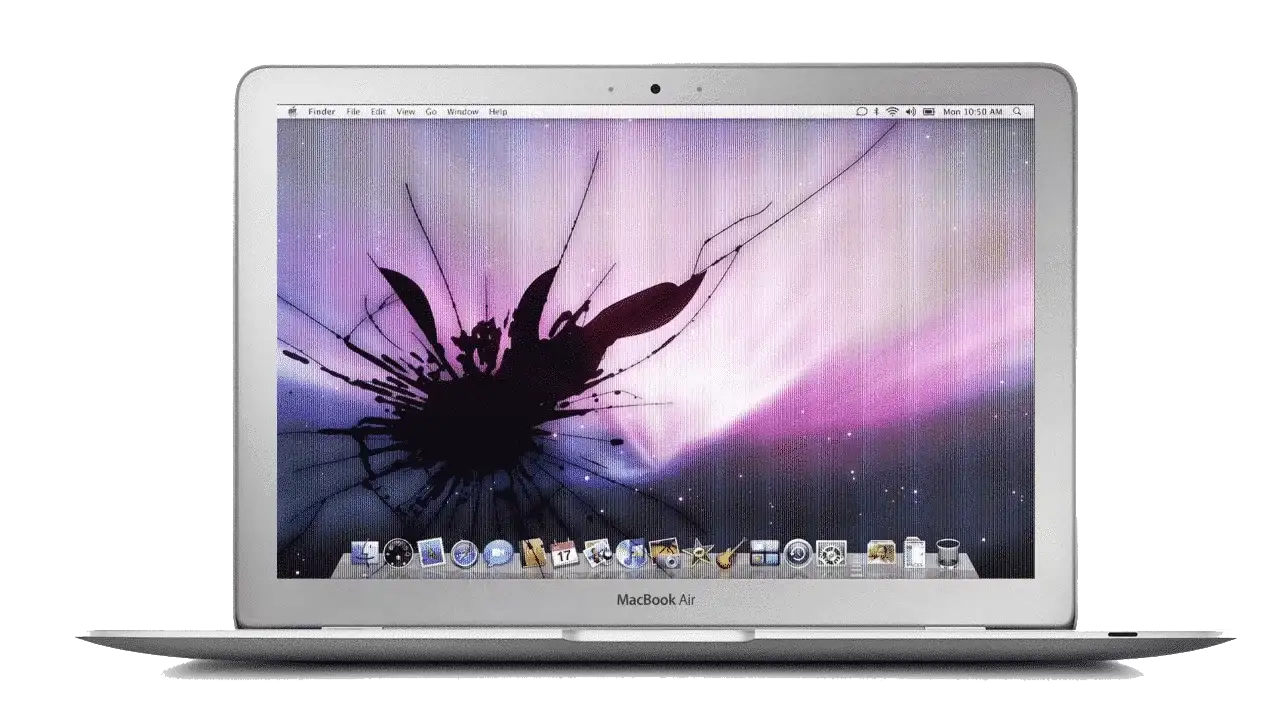Open the Trash in the dock
Viewport: 1280px width, 719px height.
coord(947,552)
